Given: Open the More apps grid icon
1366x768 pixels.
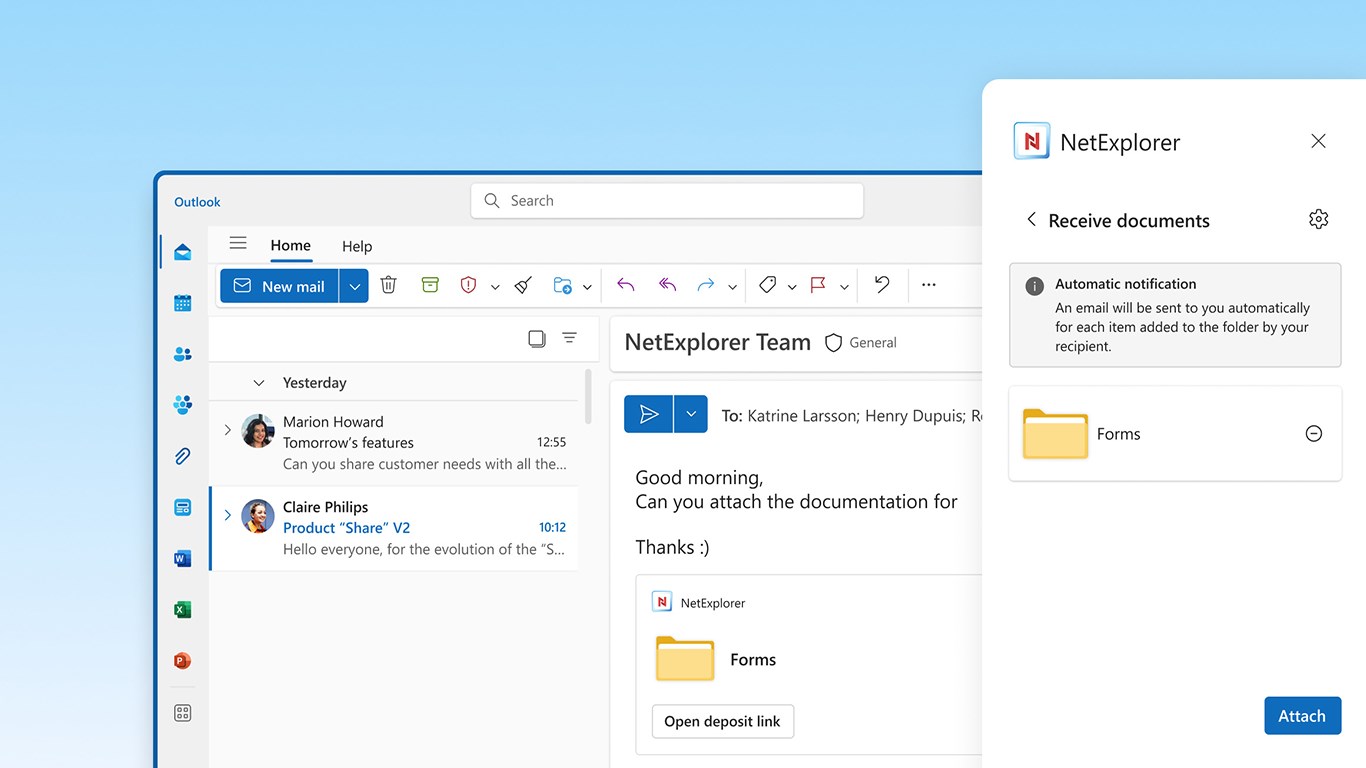Looking at the screenshot, I should point(182,713).
